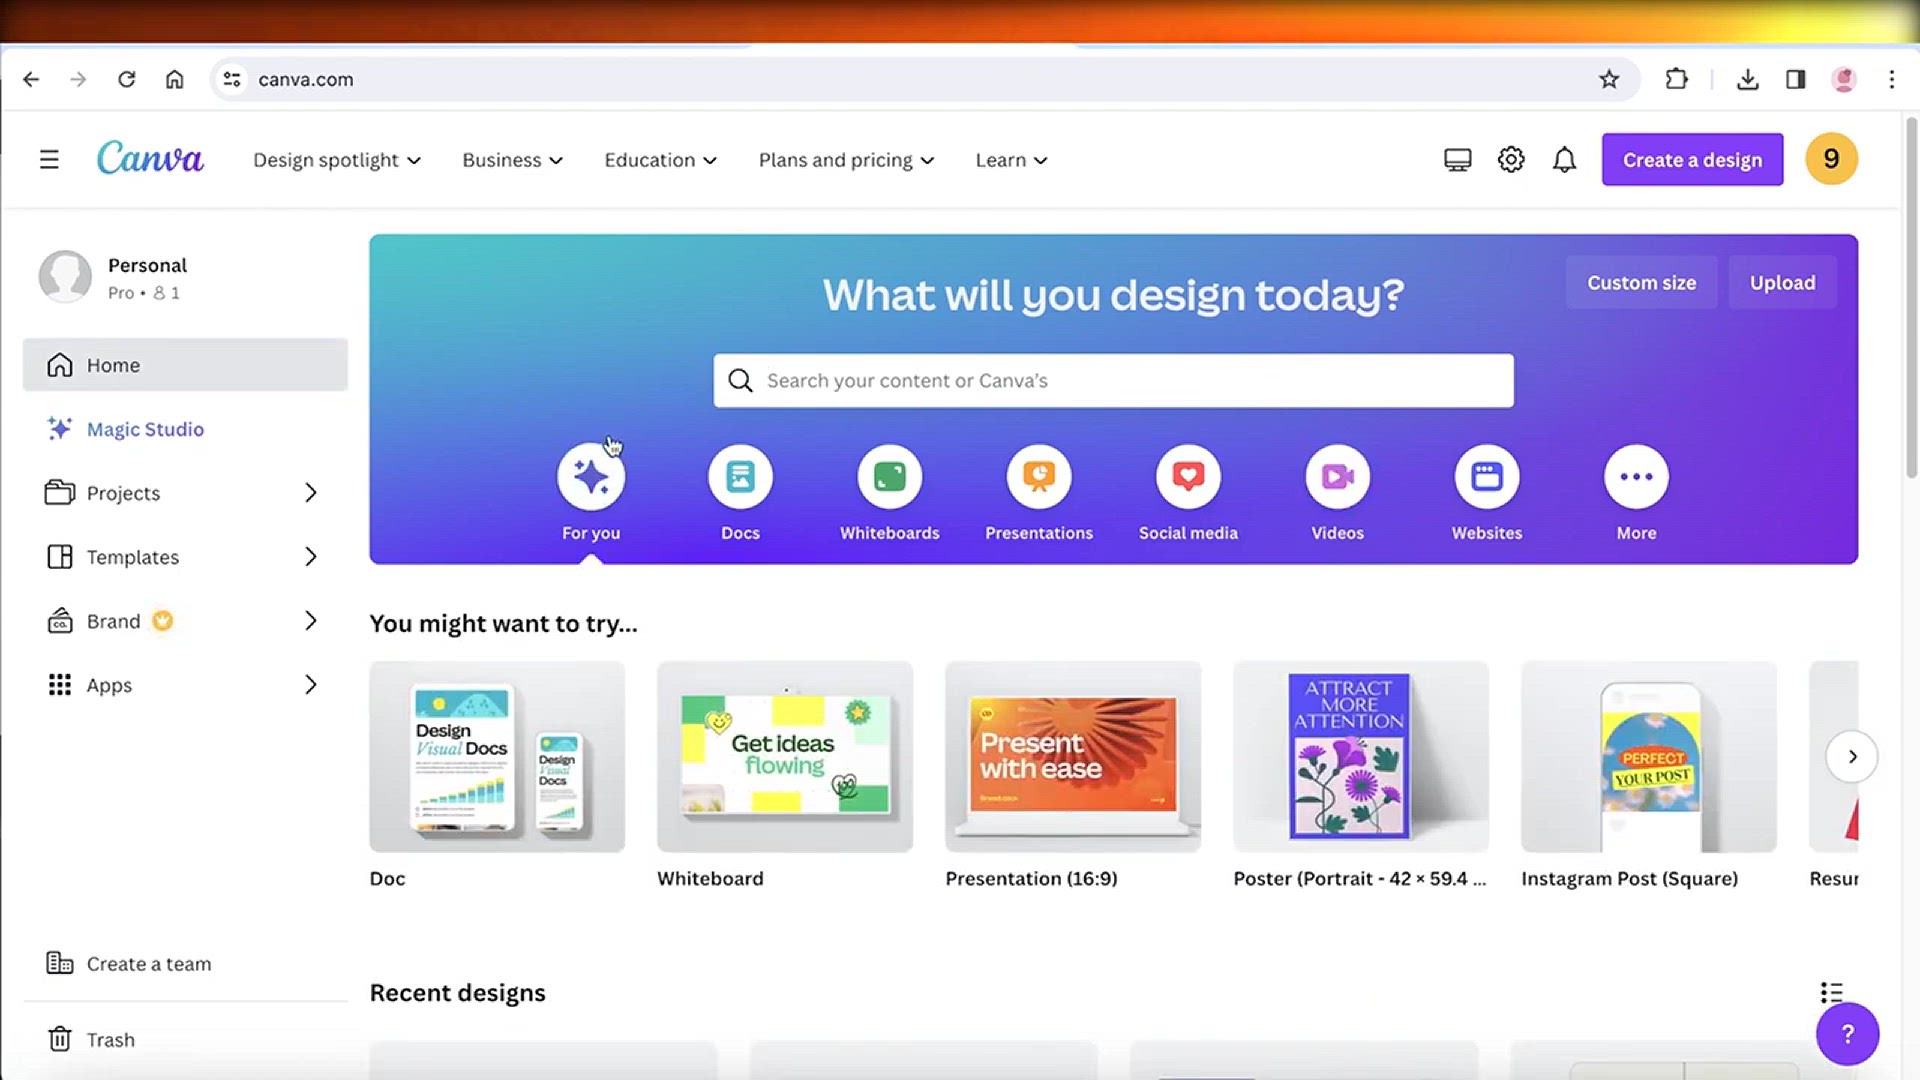
Task: Expand Plans and pricing dropdown
Action: [846, 160]
